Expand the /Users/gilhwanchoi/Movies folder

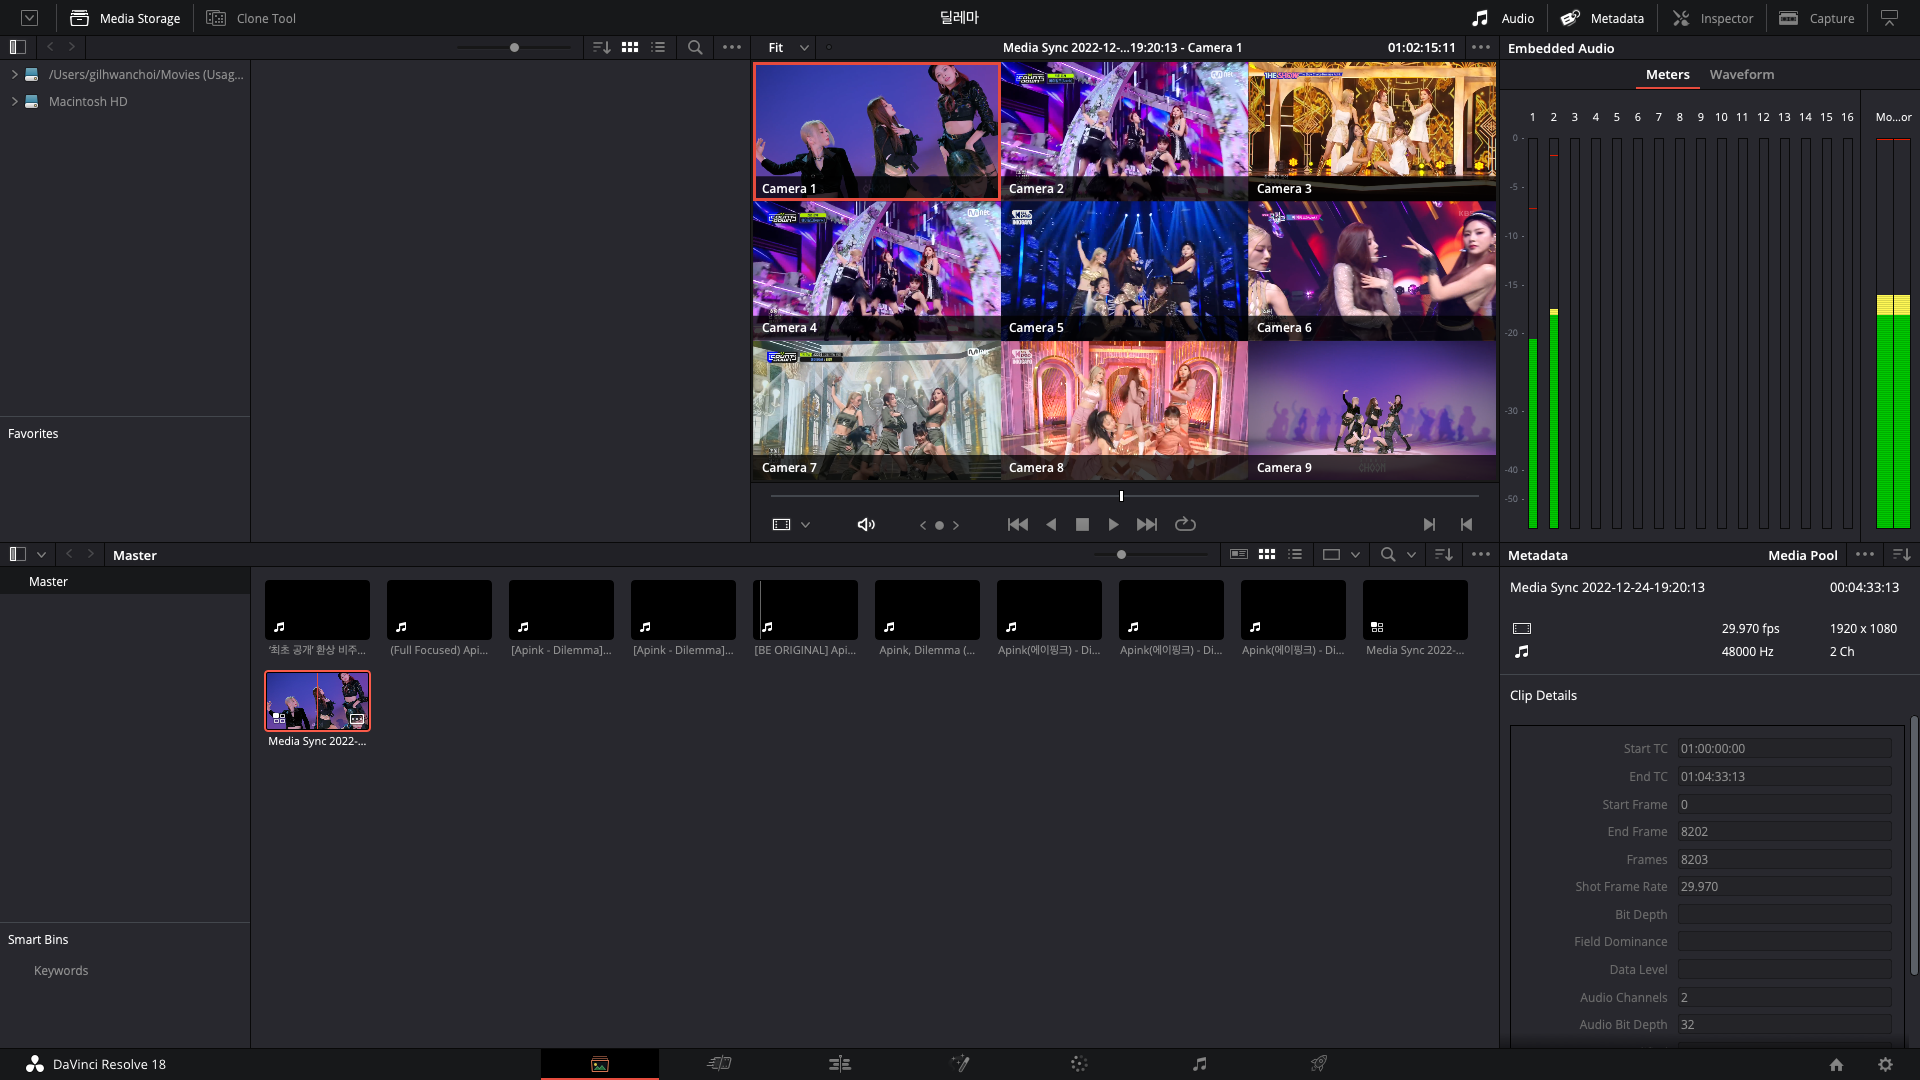(15, 74)
